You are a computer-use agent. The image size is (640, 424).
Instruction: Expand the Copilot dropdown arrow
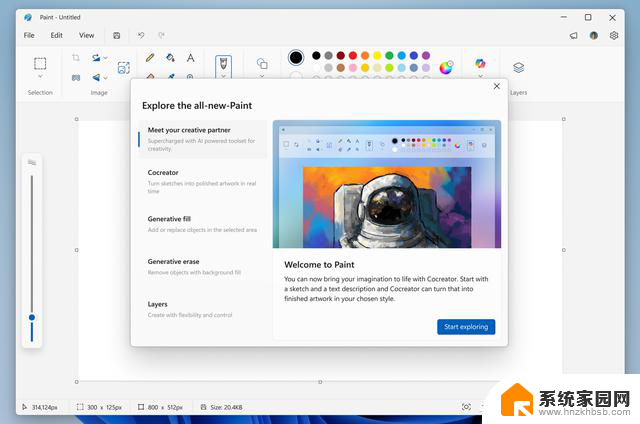480,76
